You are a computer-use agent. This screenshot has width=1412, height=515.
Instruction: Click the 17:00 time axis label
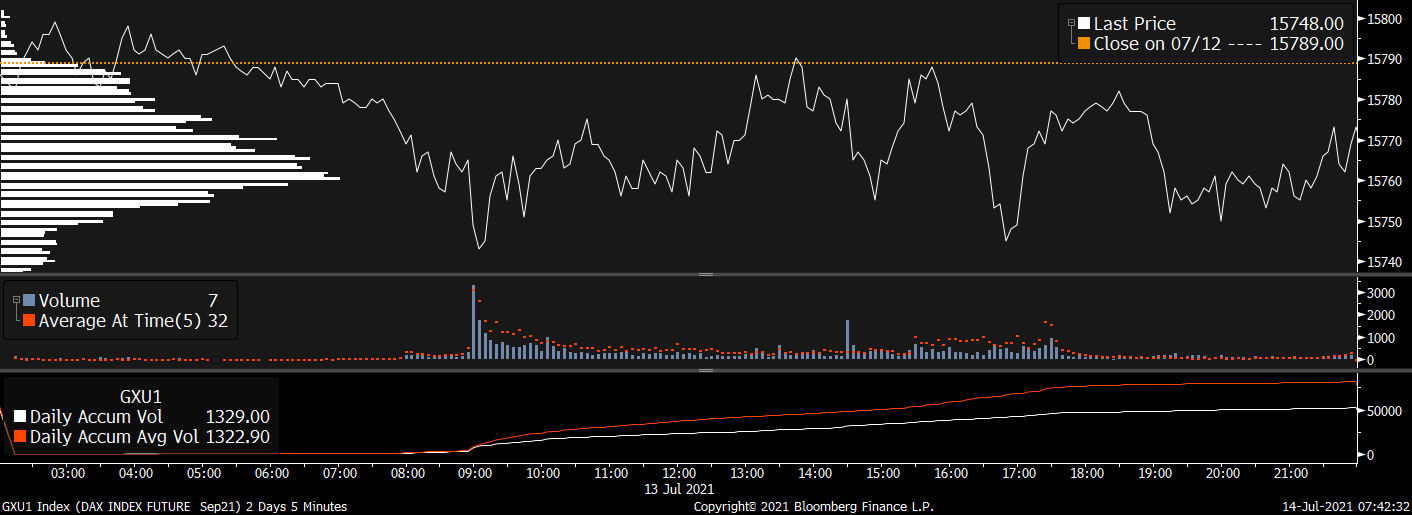click(1019, 473)
